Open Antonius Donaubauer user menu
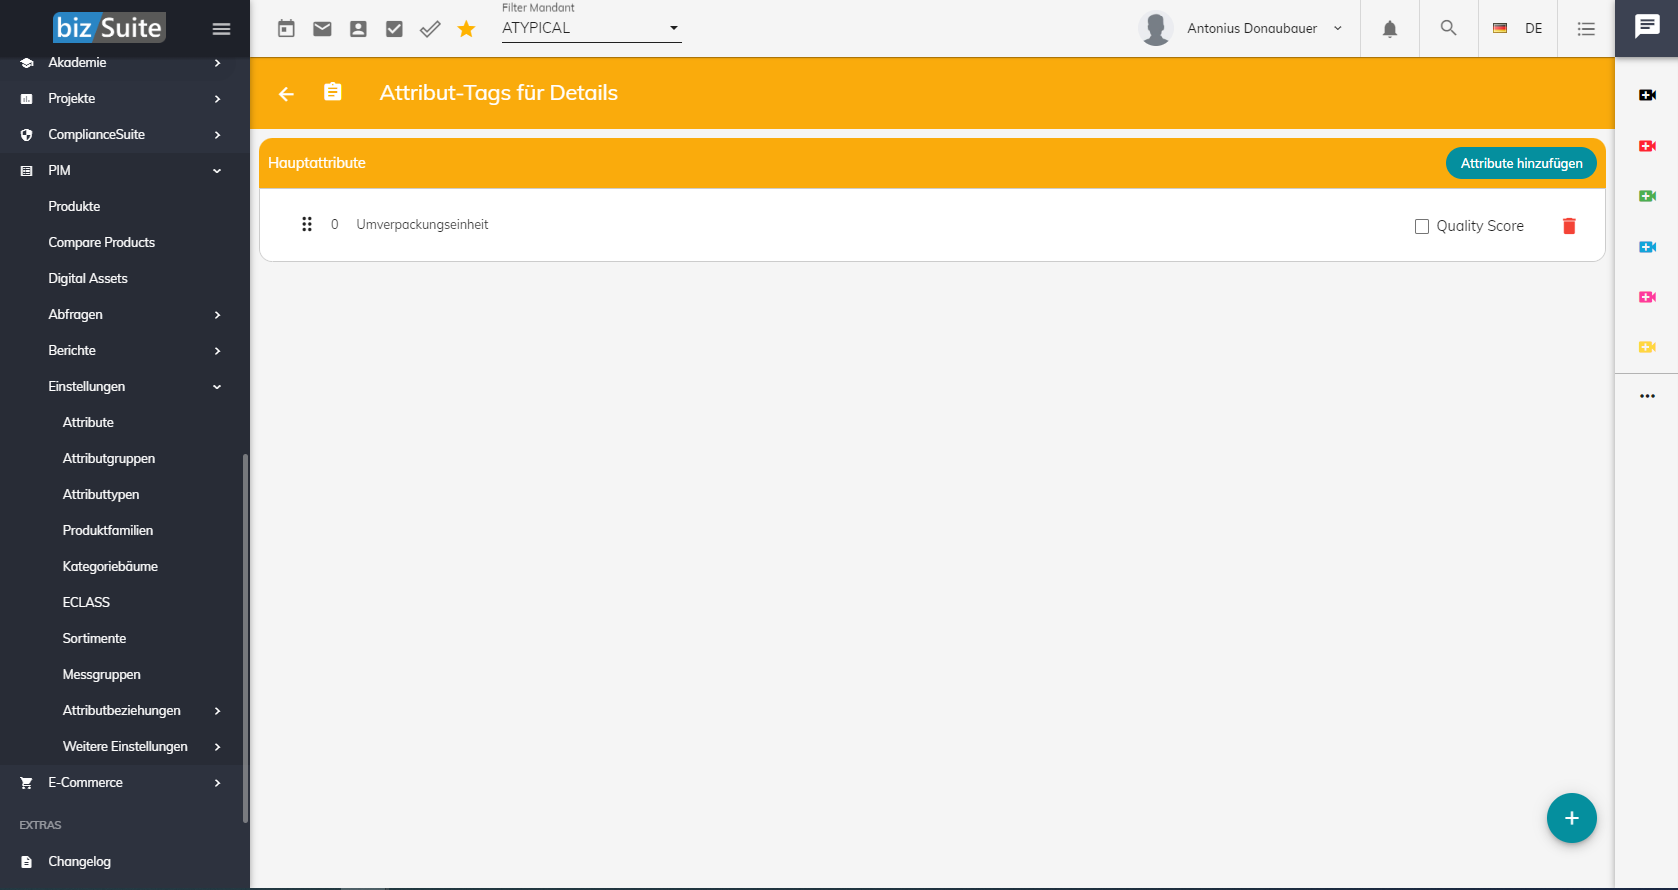The height and width of the screenshot is (890, 1678). click(x=1264, y=28)
